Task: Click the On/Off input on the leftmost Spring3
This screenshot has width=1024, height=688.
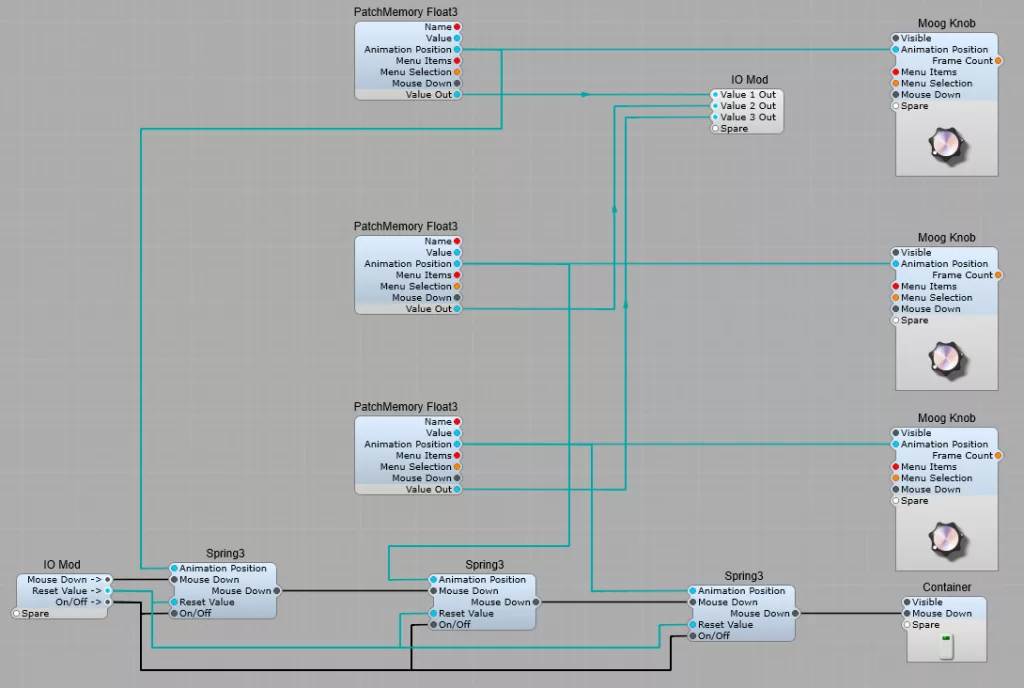Action: 174,613
